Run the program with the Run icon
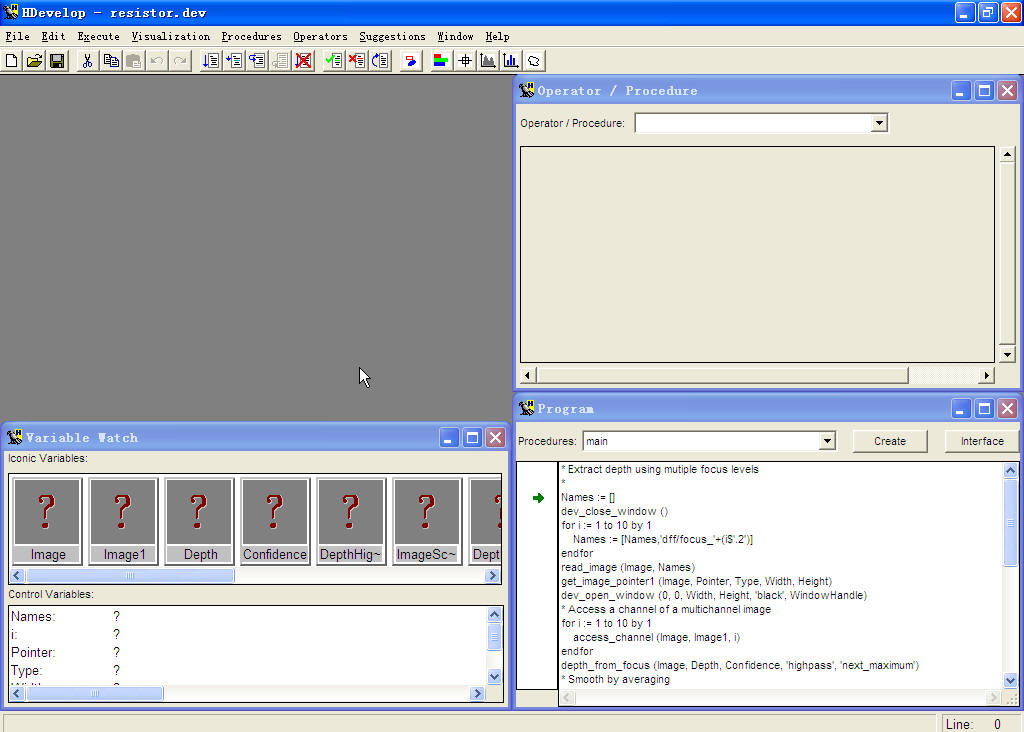Viewport: 1024px width, 732px height. tap(210, 61)
